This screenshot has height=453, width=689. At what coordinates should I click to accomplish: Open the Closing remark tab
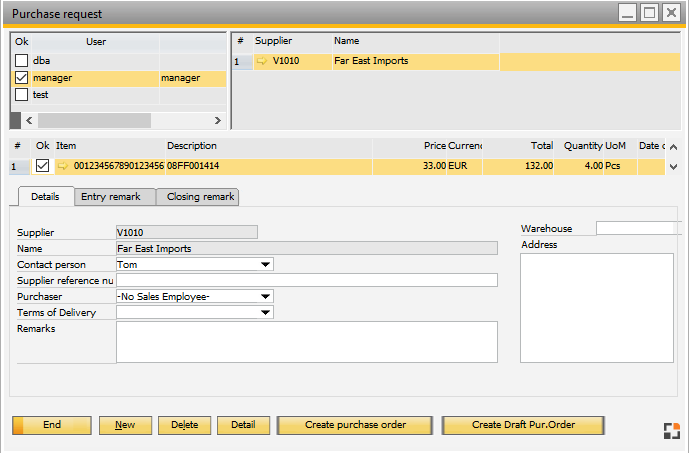pyautogui.click(x=200, y=197)
